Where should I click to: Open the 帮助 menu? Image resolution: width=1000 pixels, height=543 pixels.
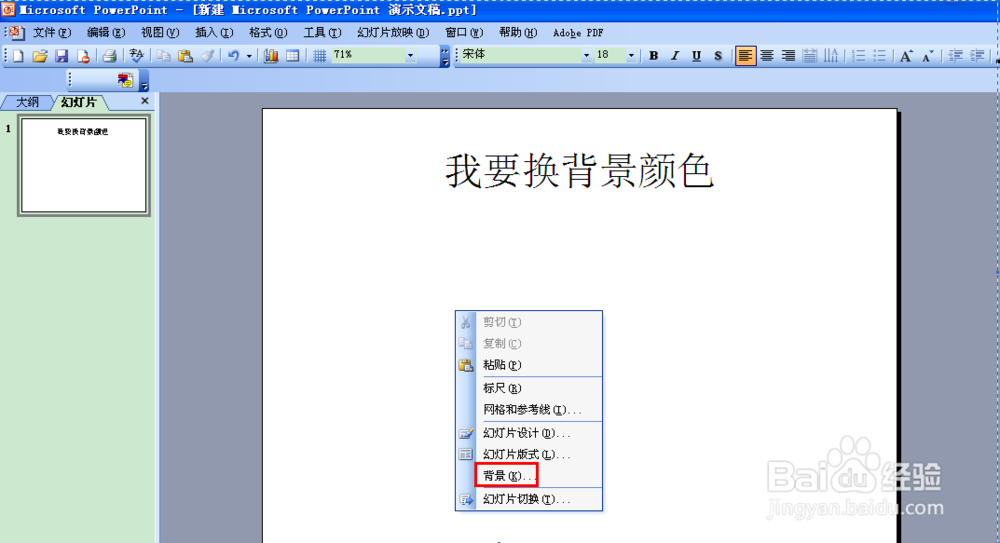(518, 33)
